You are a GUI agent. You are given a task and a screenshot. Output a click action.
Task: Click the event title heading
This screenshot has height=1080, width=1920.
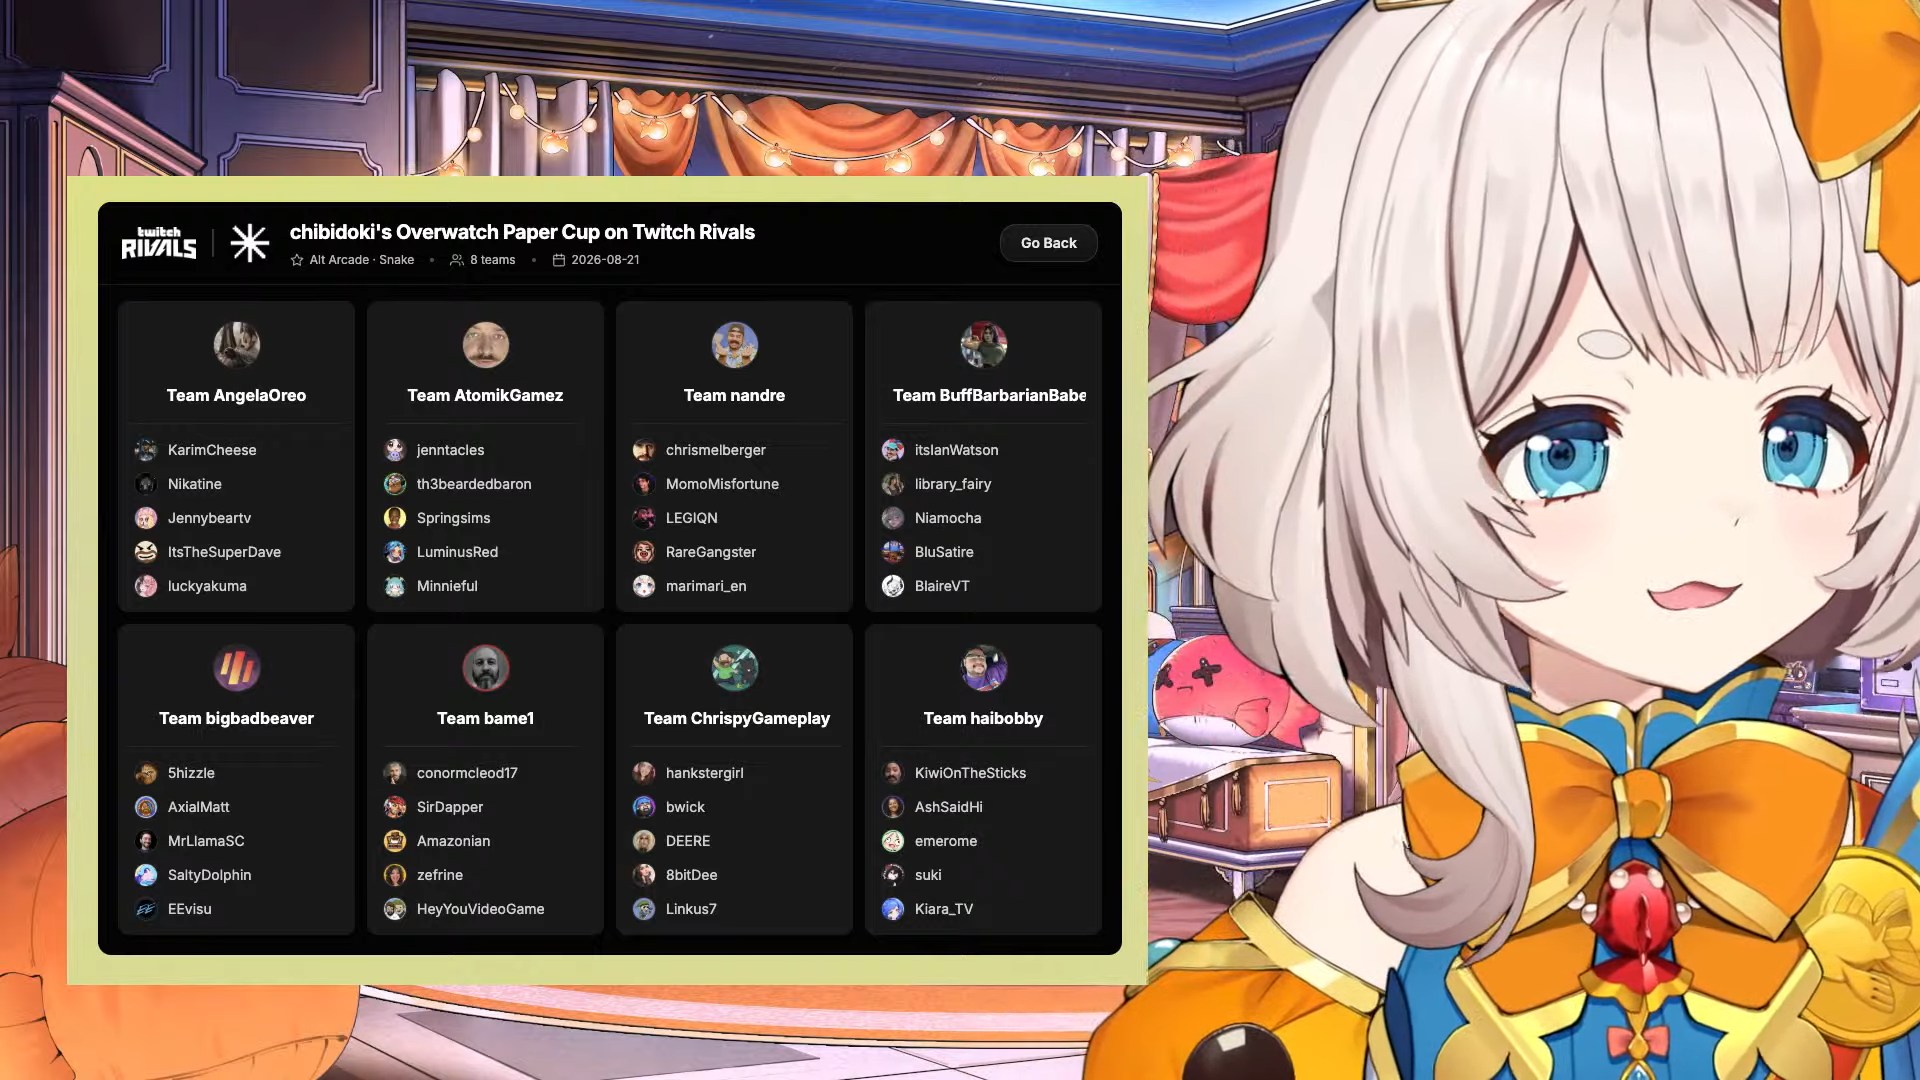[522, 232]
